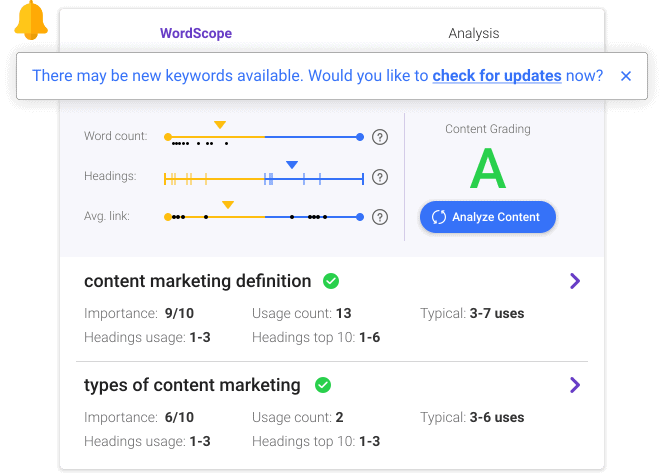This screenshot has width=664, height=474.
Task: Click the Content Grading letter A
Action: tap(488, 169)
